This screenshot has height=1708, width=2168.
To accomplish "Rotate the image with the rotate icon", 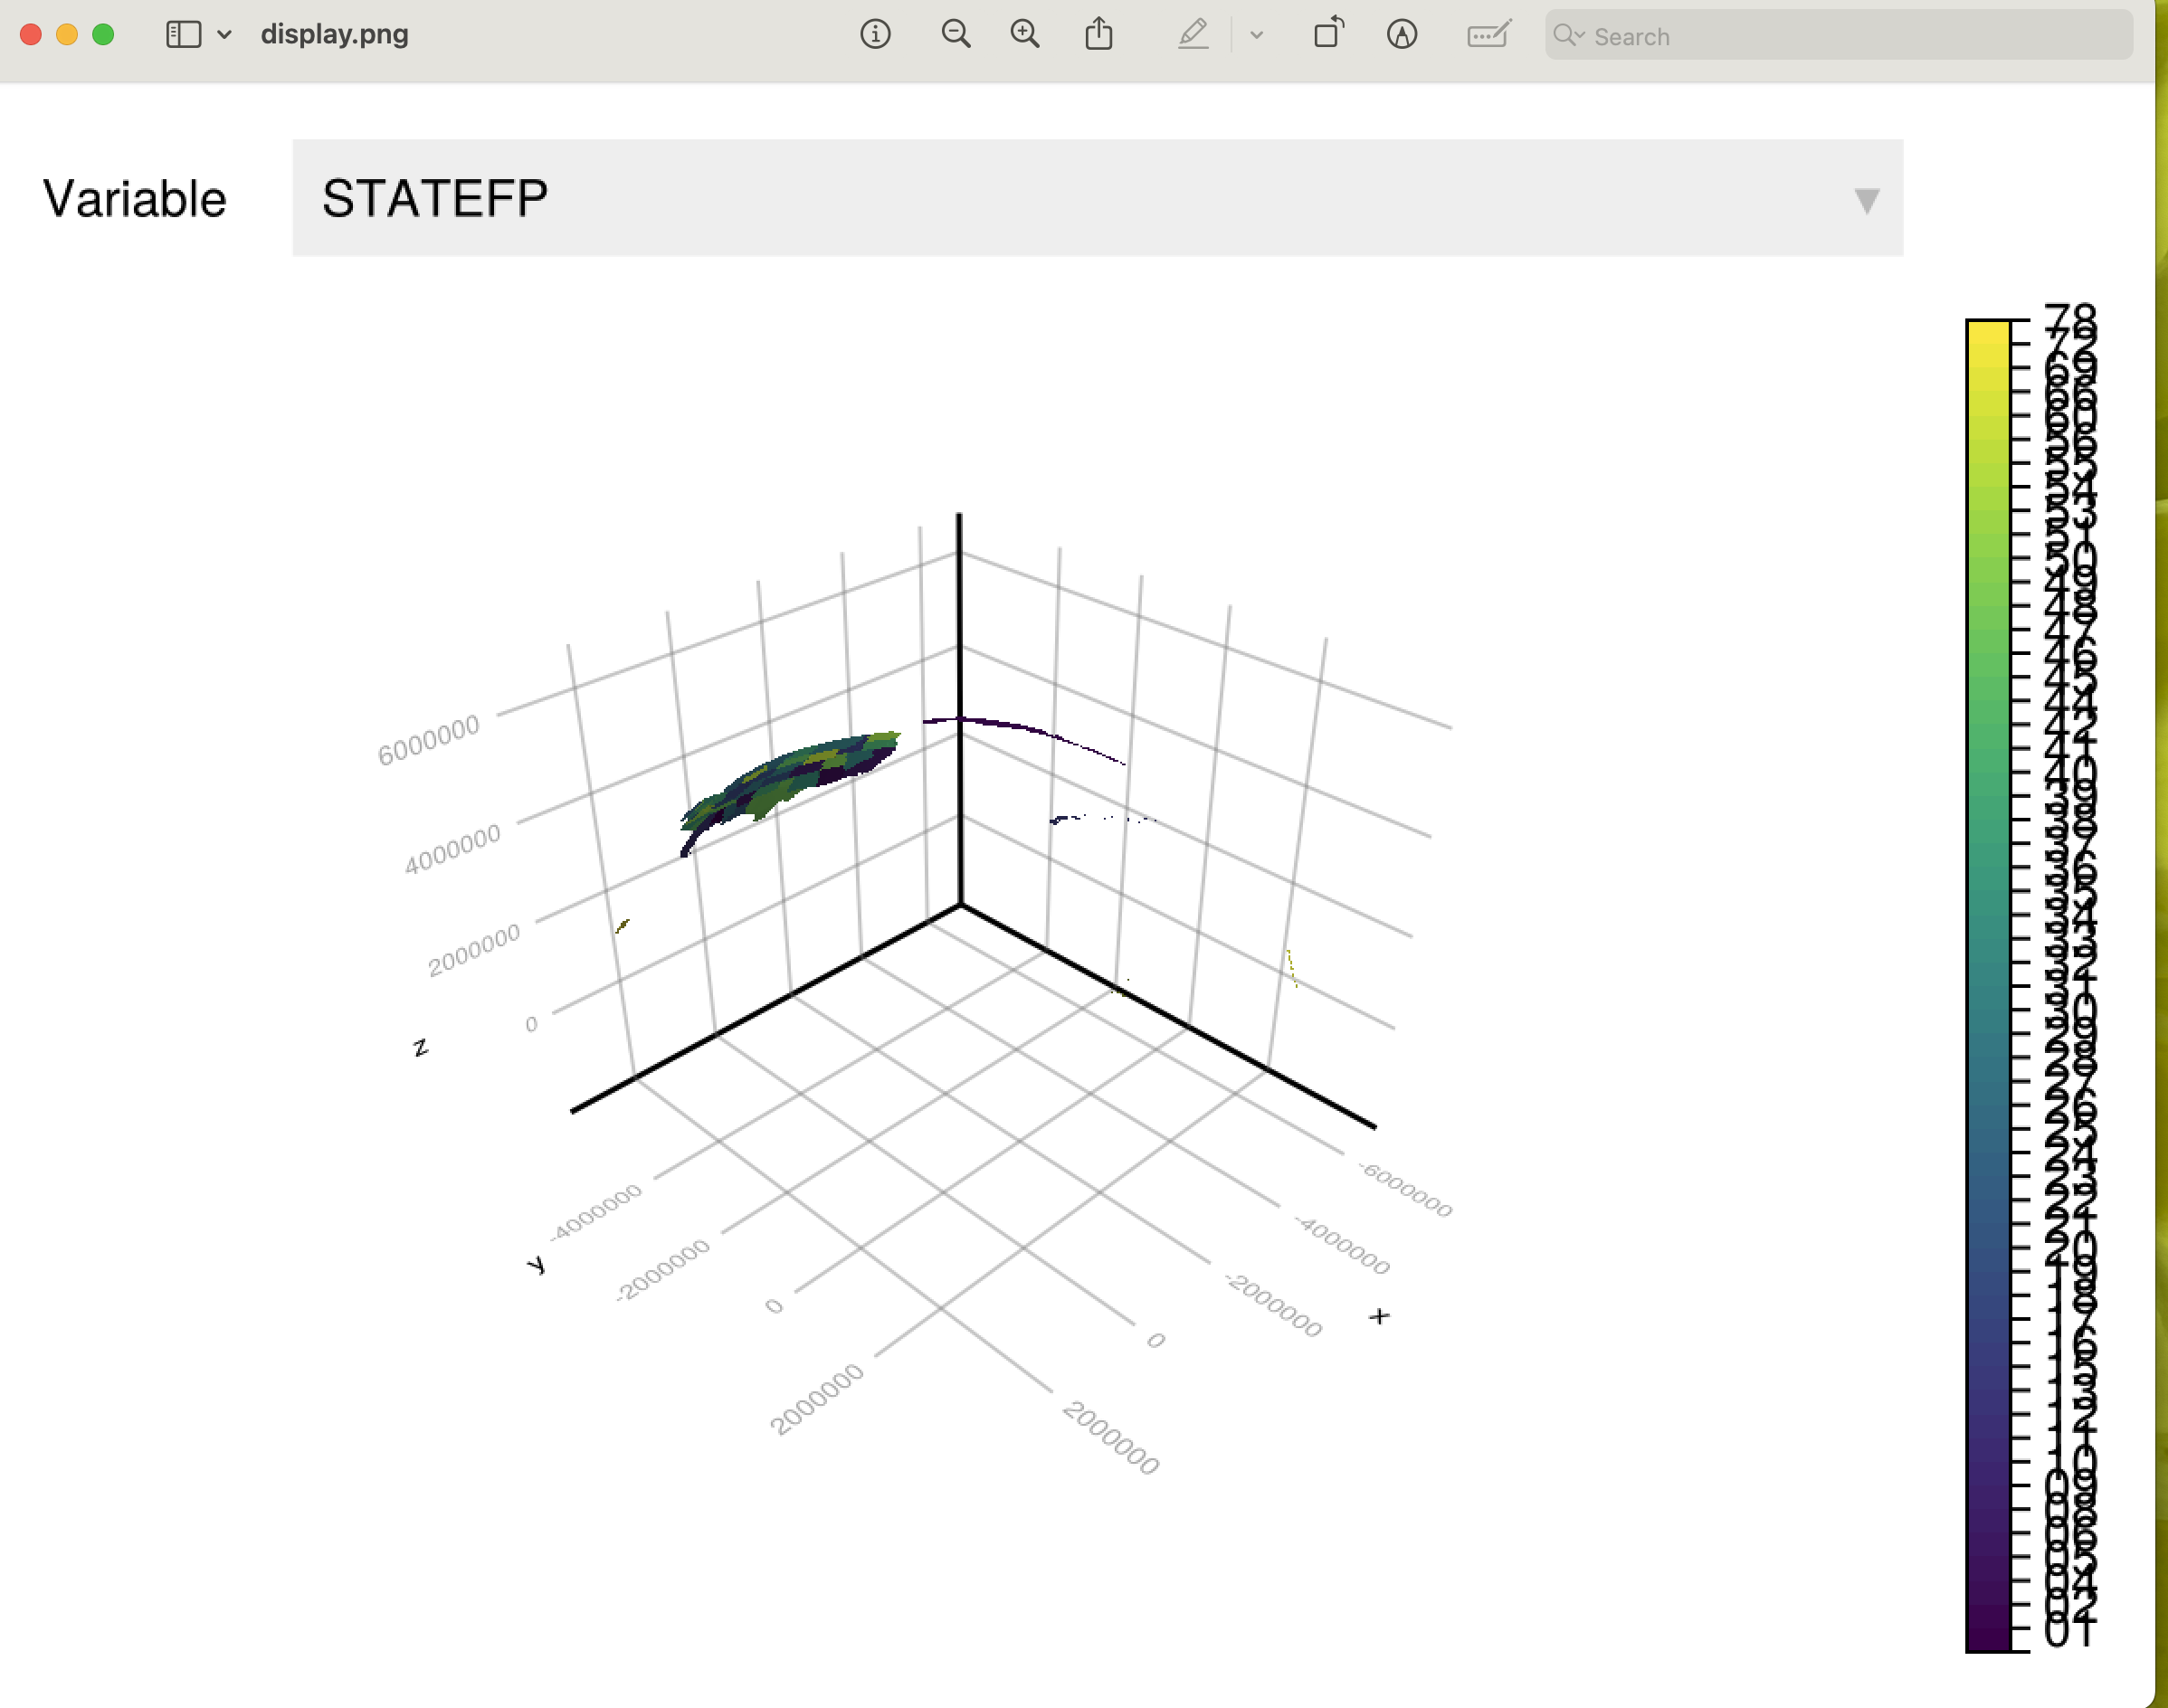I will pos(1328,35).
